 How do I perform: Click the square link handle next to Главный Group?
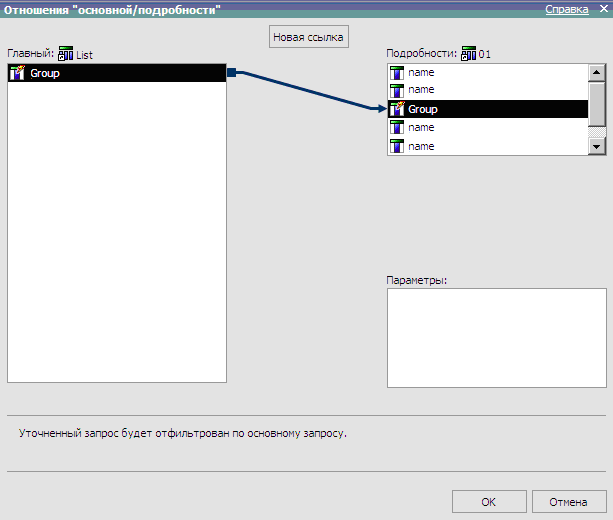pyautogui.click(x=231, y=73)
